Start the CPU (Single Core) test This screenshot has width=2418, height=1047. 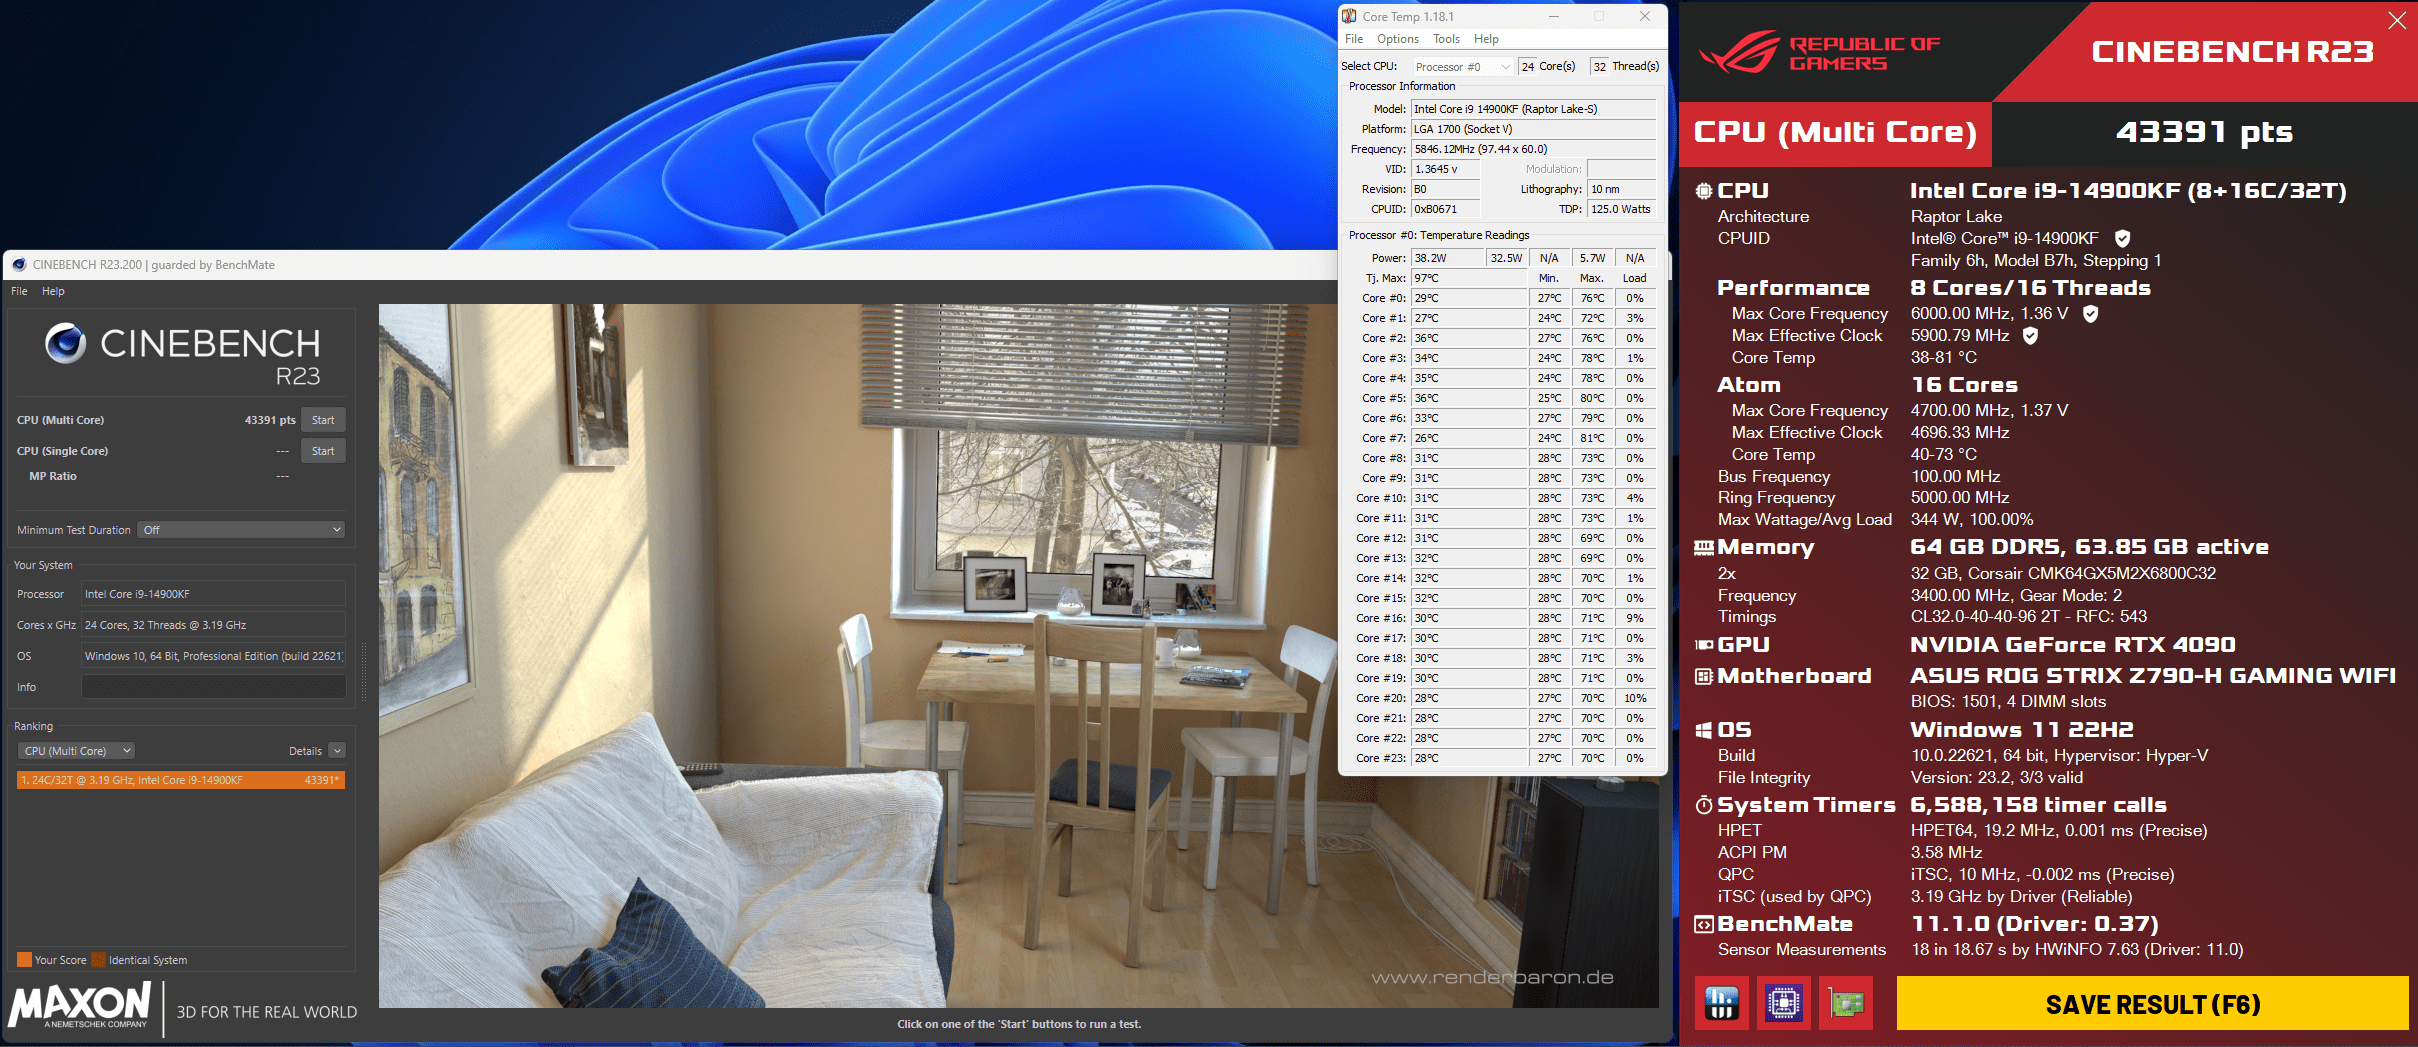click(323, 451)
